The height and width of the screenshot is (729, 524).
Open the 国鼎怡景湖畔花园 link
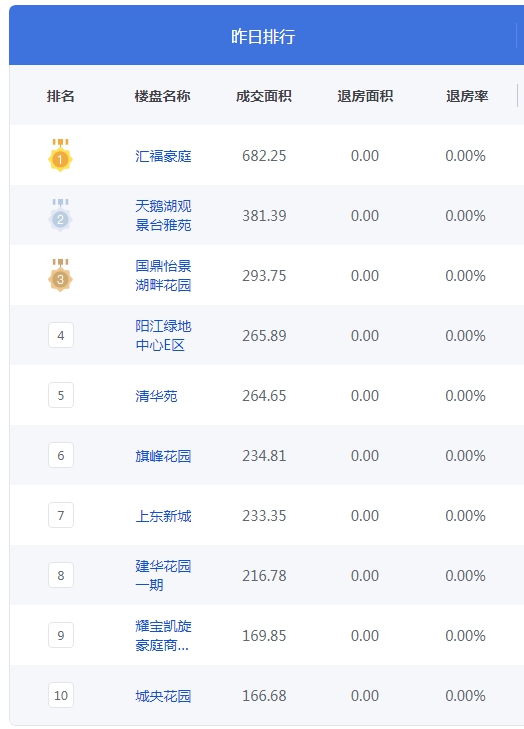(x=163, y=275)
